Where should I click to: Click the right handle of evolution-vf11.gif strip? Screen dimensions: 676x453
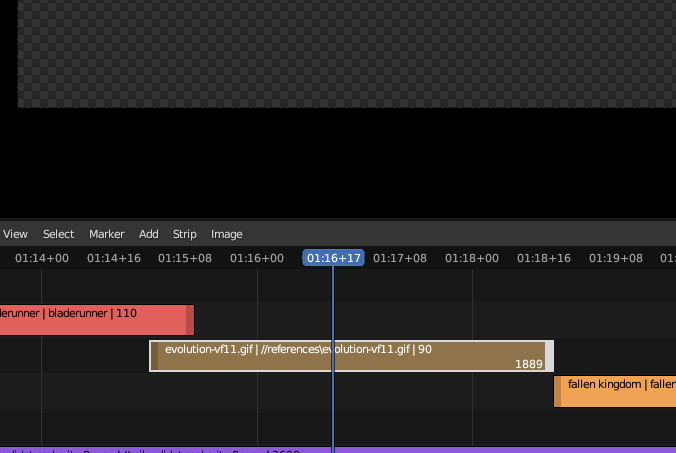[x=549, y=356]
